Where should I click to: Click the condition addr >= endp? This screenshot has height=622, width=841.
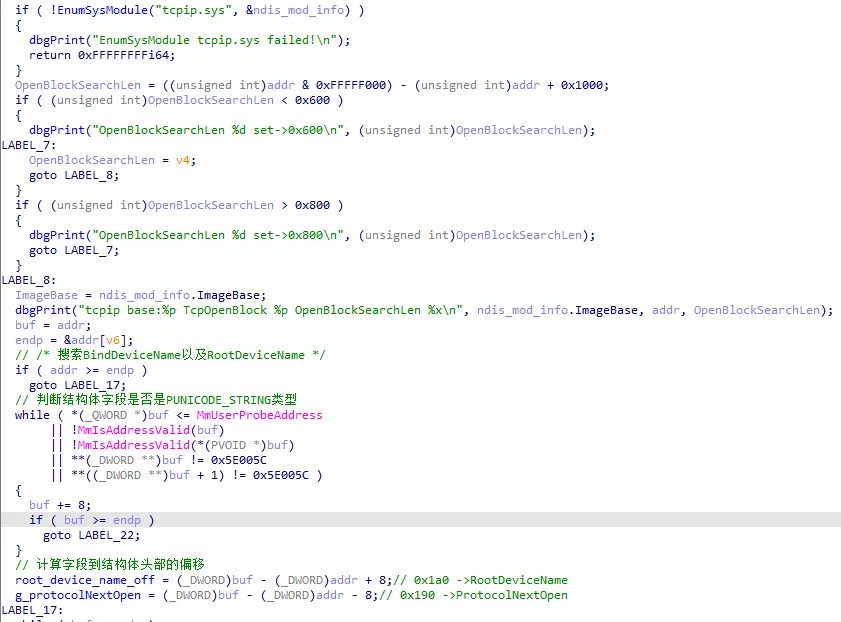click(x=92, y=371)
